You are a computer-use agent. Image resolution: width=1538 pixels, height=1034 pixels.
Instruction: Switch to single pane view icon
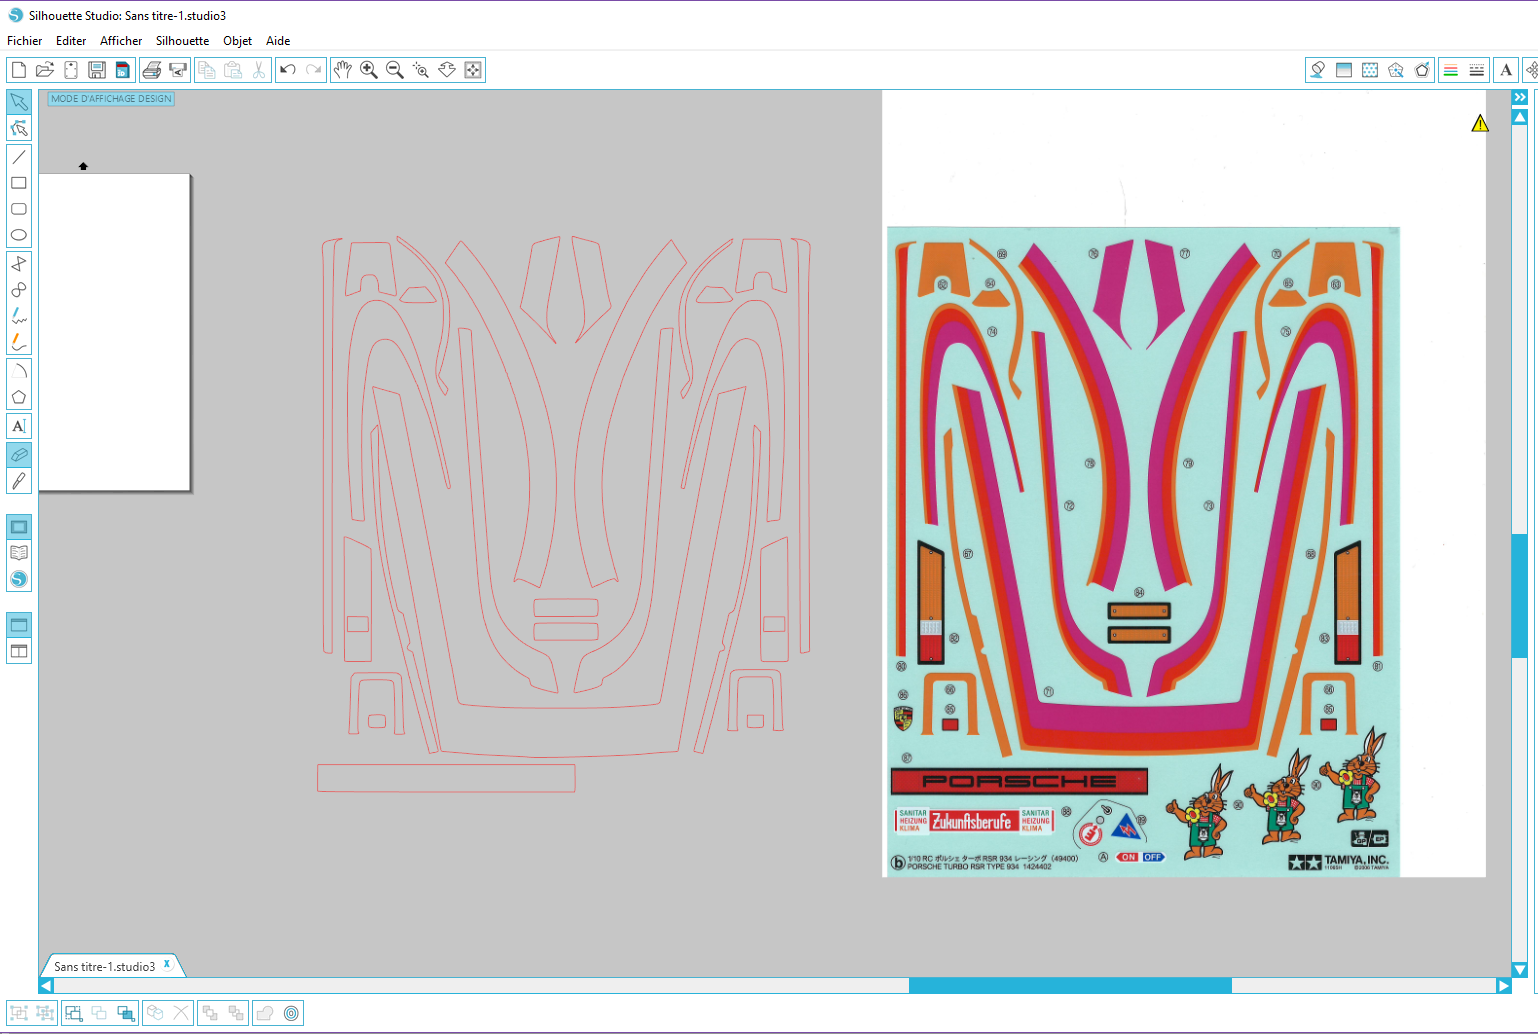pos(19,625)
